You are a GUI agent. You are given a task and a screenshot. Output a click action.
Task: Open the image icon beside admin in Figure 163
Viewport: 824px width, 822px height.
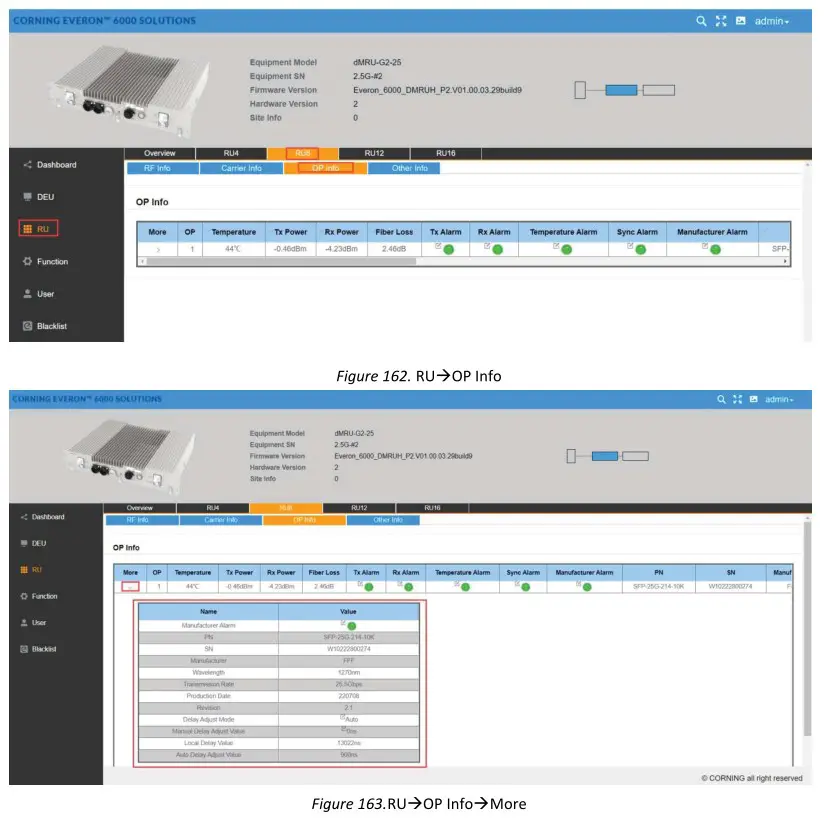753,399
